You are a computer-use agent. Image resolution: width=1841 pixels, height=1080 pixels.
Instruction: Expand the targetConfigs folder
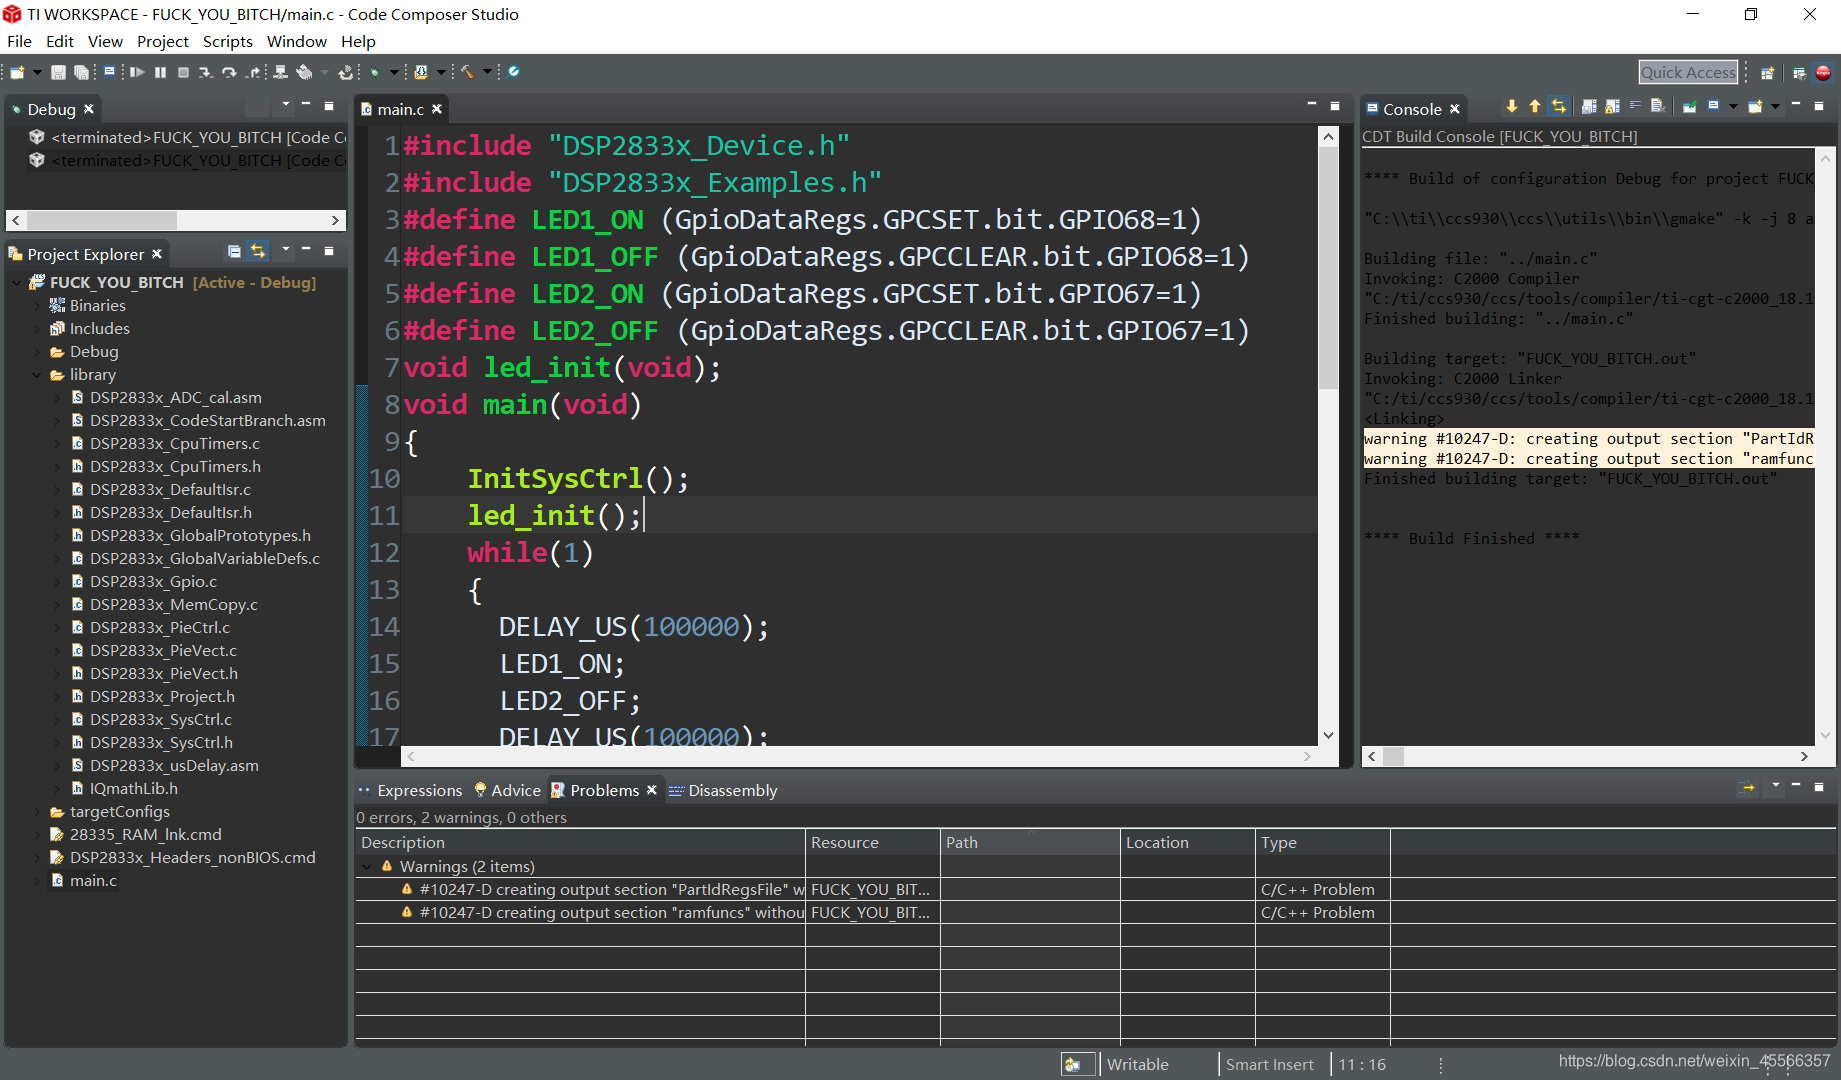37,812
